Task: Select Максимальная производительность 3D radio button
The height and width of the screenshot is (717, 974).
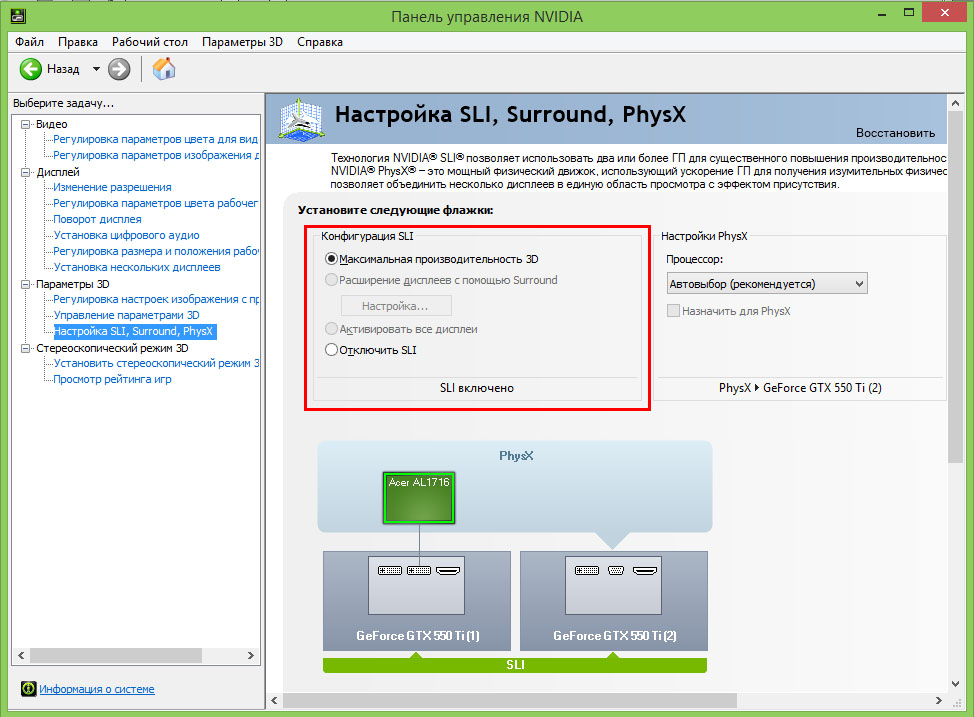Action: (332, 258)
